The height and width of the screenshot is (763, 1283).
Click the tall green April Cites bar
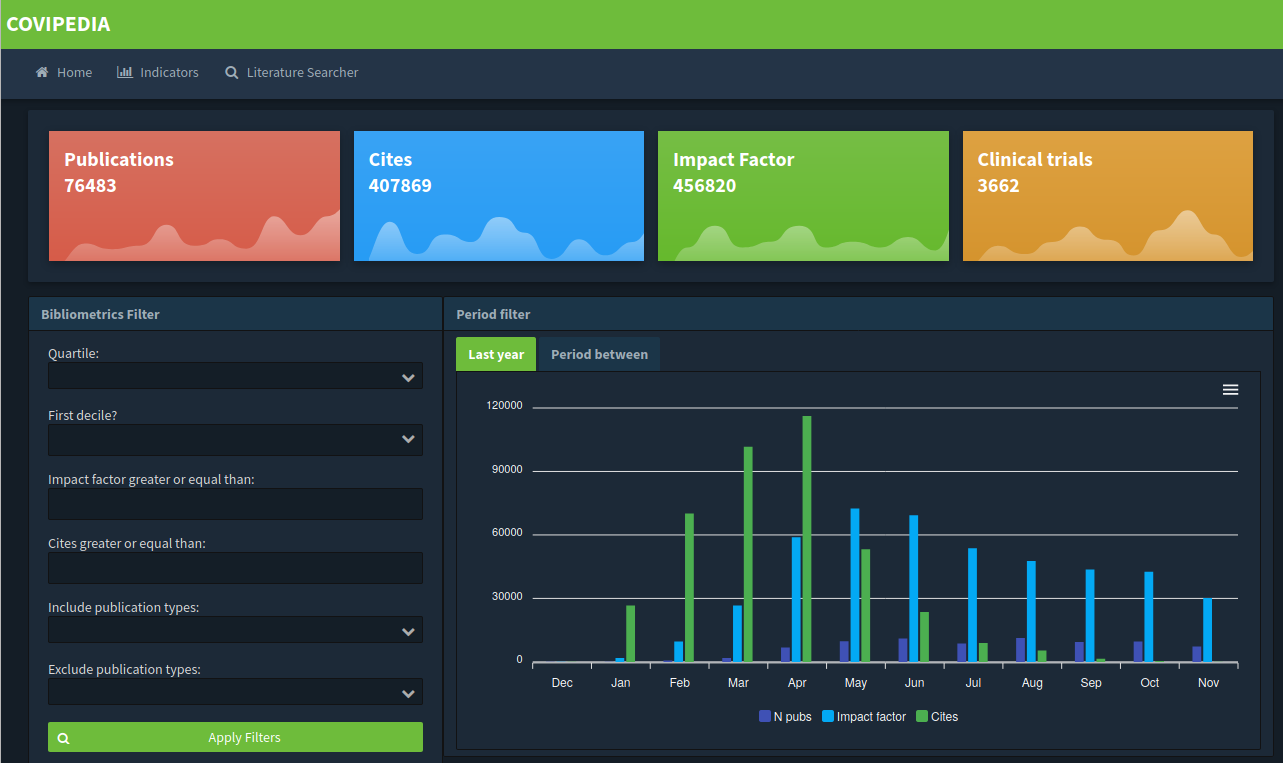[807, 538]
